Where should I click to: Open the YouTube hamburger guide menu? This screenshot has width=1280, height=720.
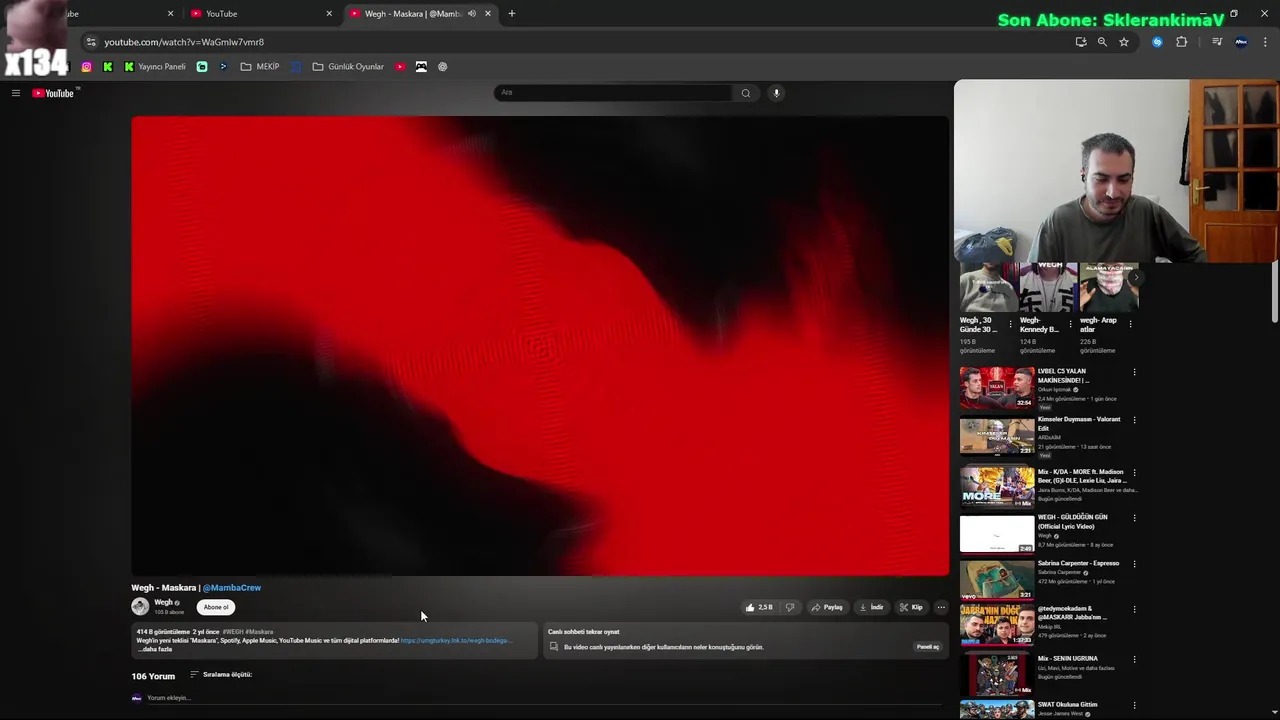15,93
